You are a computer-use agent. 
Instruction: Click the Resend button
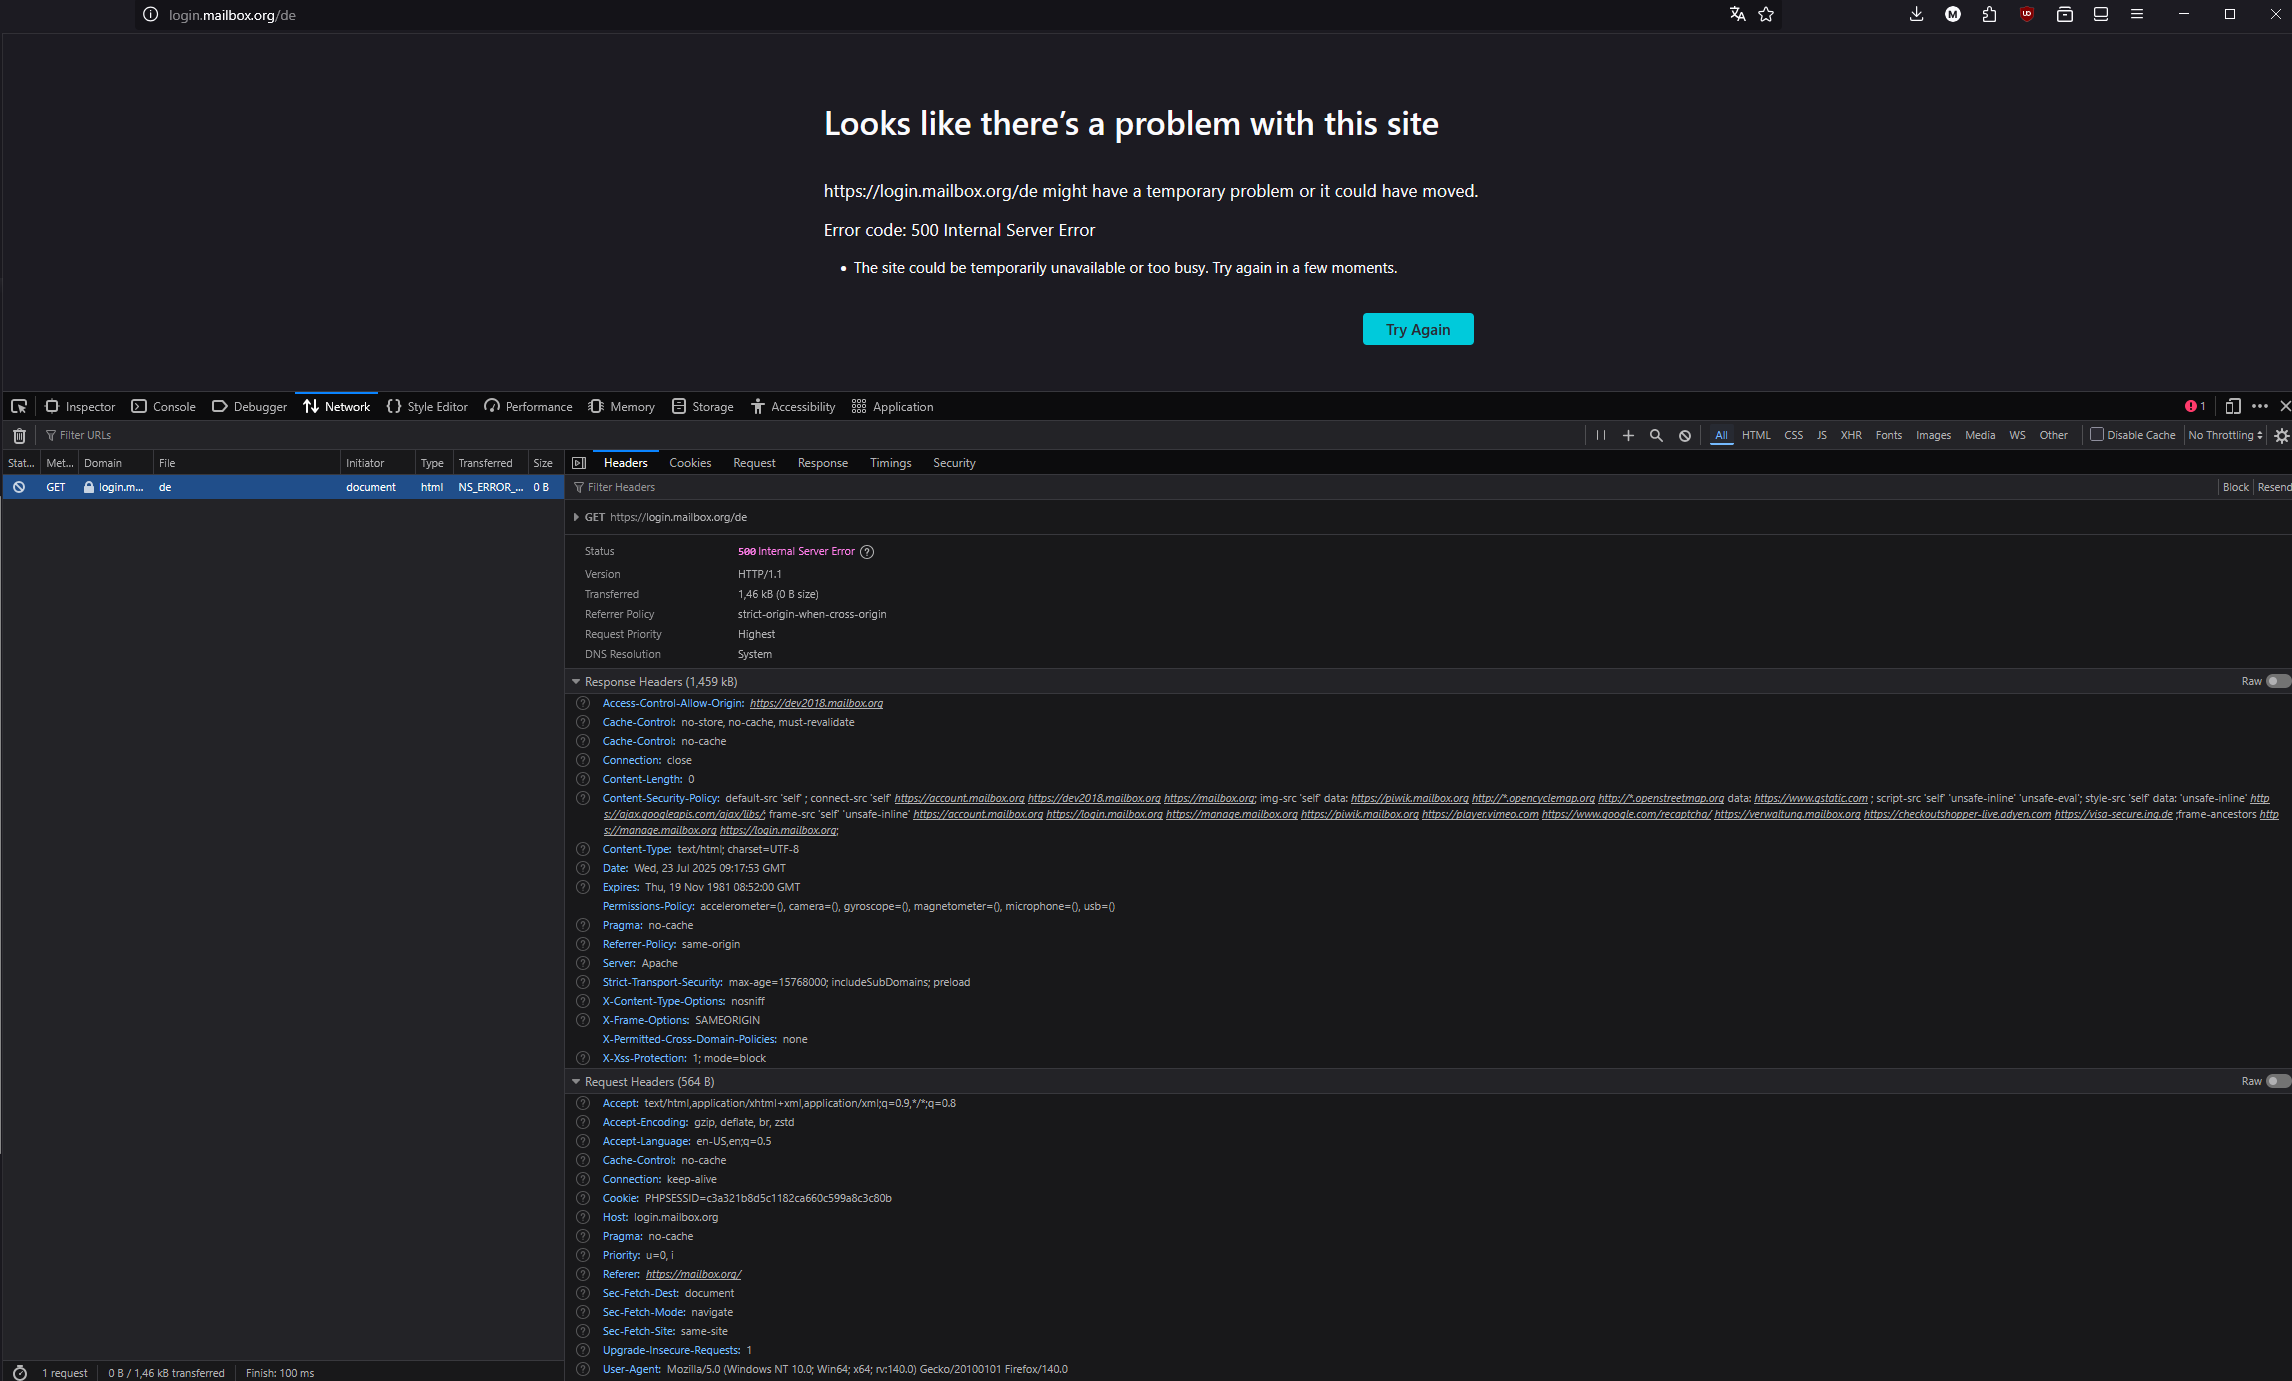(x=2274, y=487)
